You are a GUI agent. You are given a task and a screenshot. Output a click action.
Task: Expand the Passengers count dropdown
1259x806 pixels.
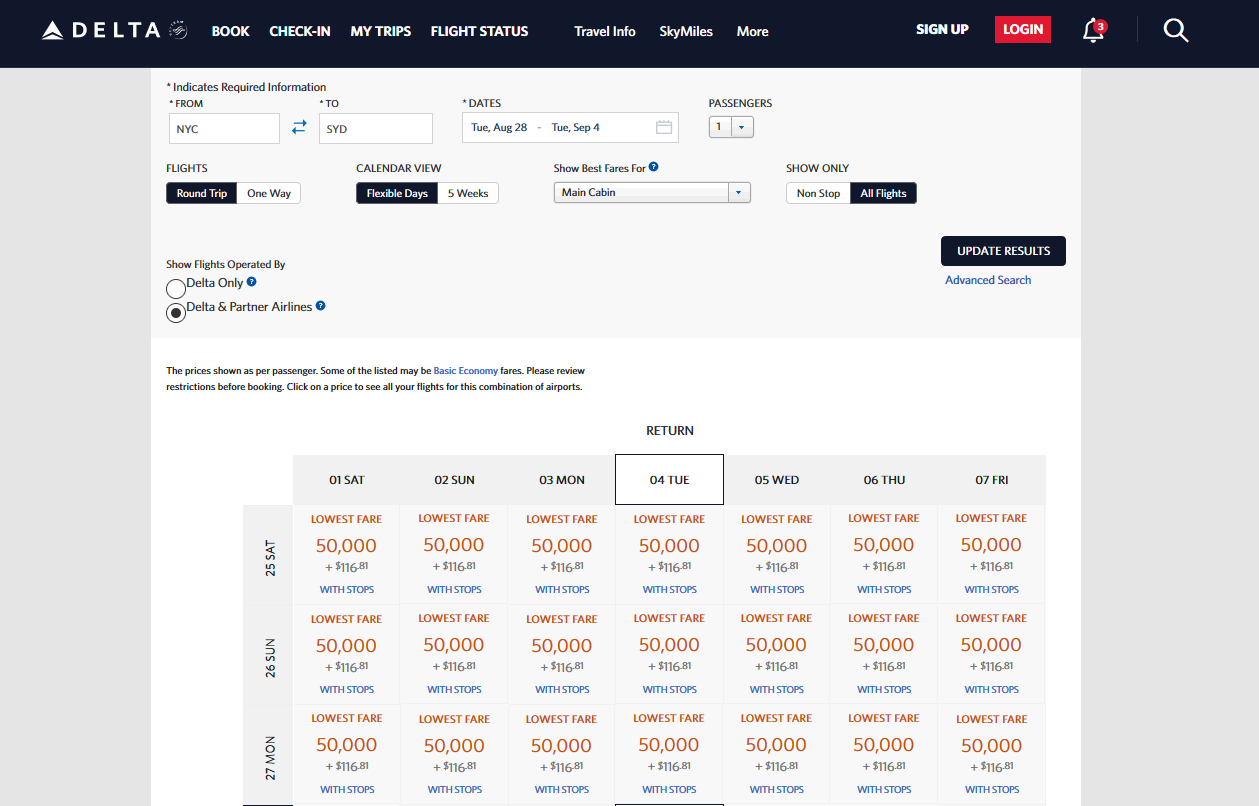(x=731, y=127)
